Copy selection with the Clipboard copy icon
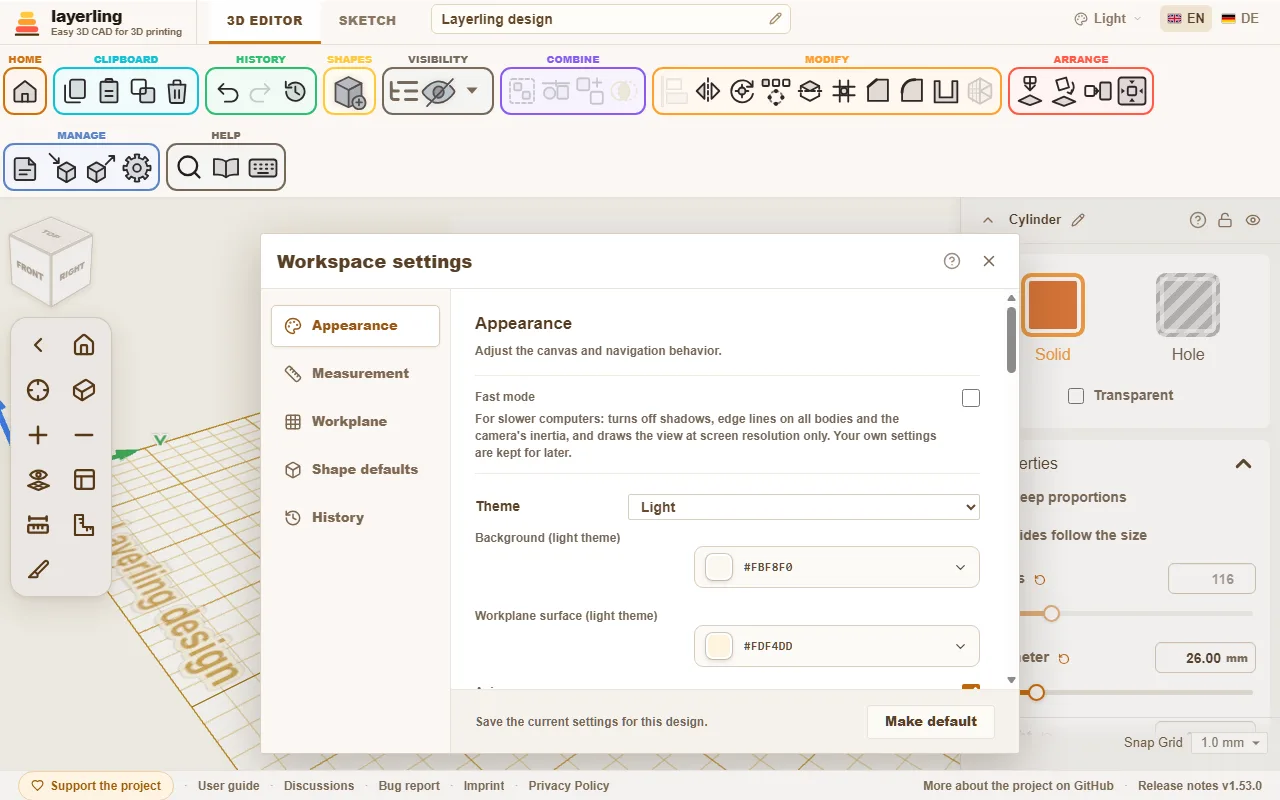The height and width of the screenshot is (800, 1280). coord(75,92)
